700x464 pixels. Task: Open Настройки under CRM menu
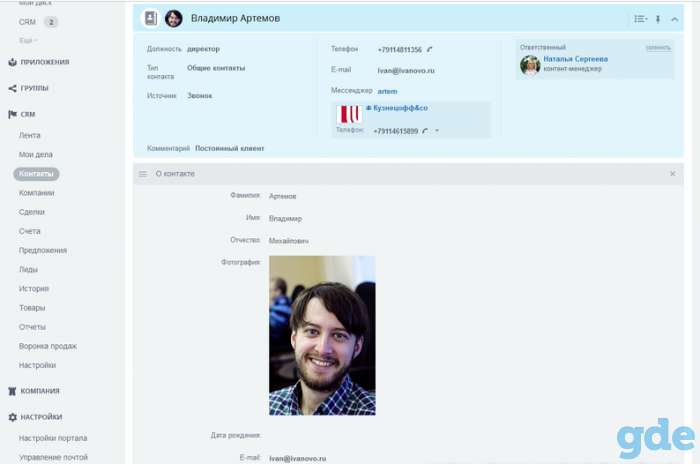(38, 365)
